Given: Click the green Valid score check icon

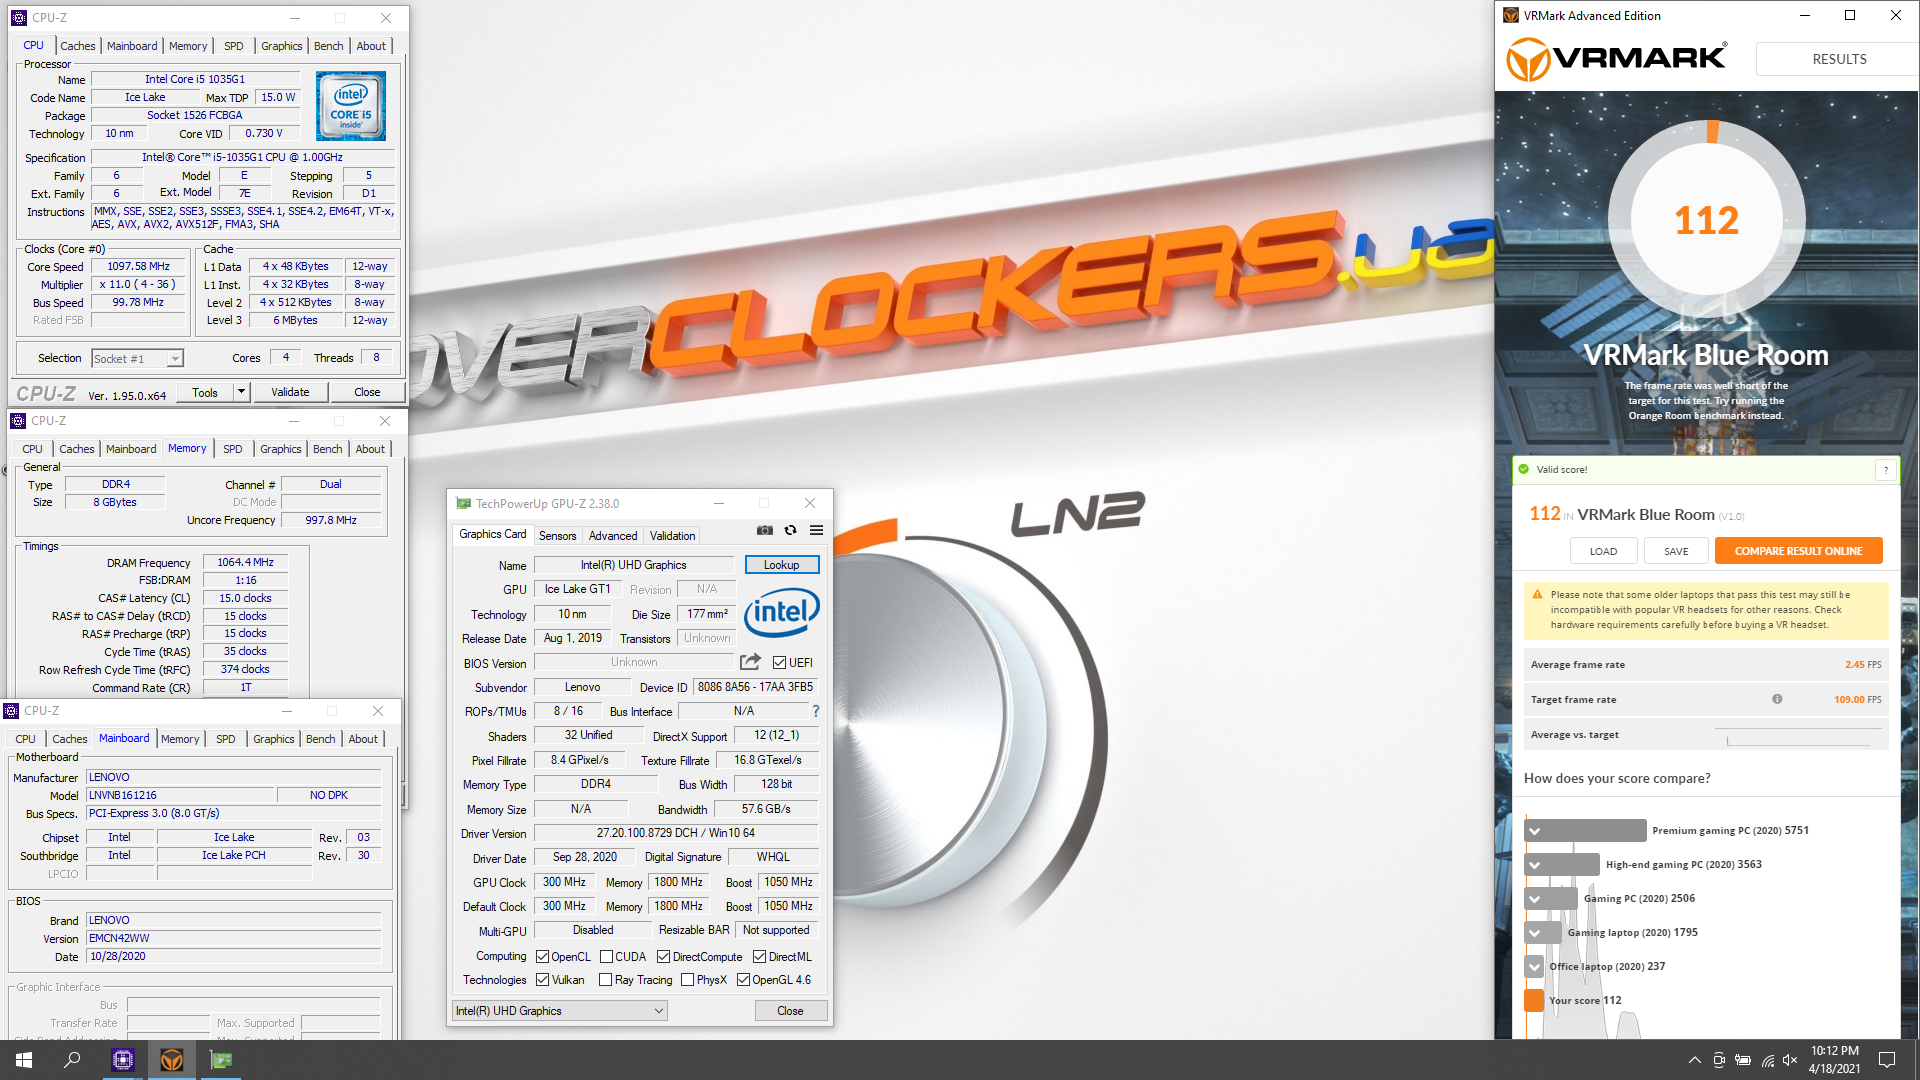Looking at the screenshot, I should [x=1524, y=469].
